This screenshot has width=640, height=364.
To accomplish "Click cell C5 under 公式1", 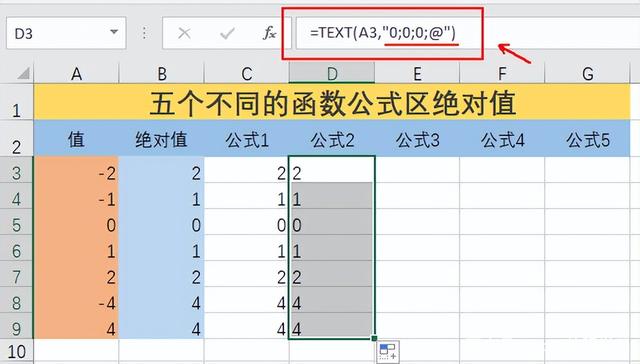I will click(247, 222).
